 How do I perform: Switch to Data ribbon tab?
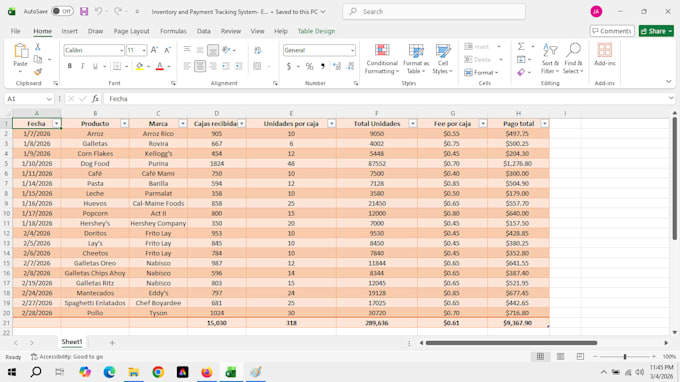coord(203,31)
